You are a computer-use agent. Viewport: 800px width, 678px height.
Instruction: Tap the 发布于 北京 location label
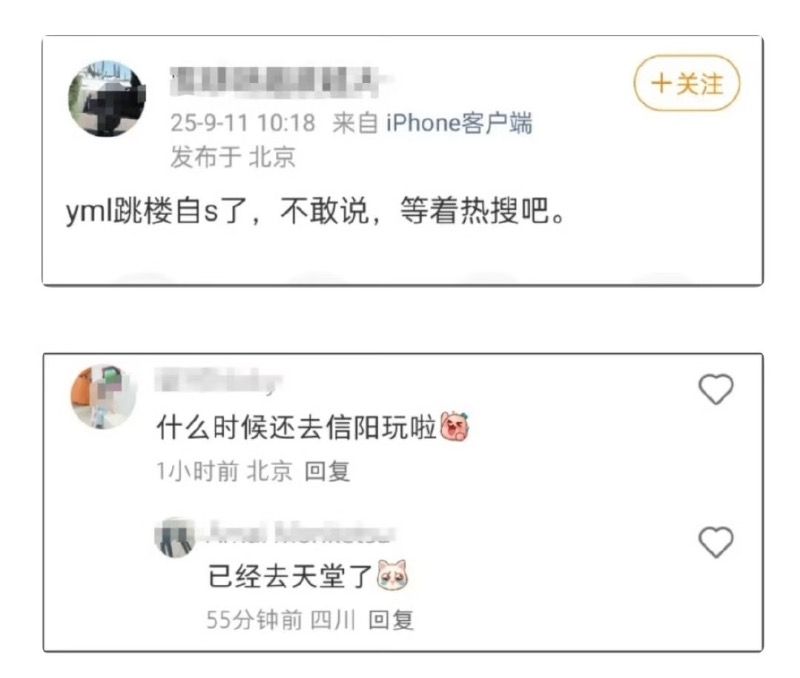[x=233, y=156]
